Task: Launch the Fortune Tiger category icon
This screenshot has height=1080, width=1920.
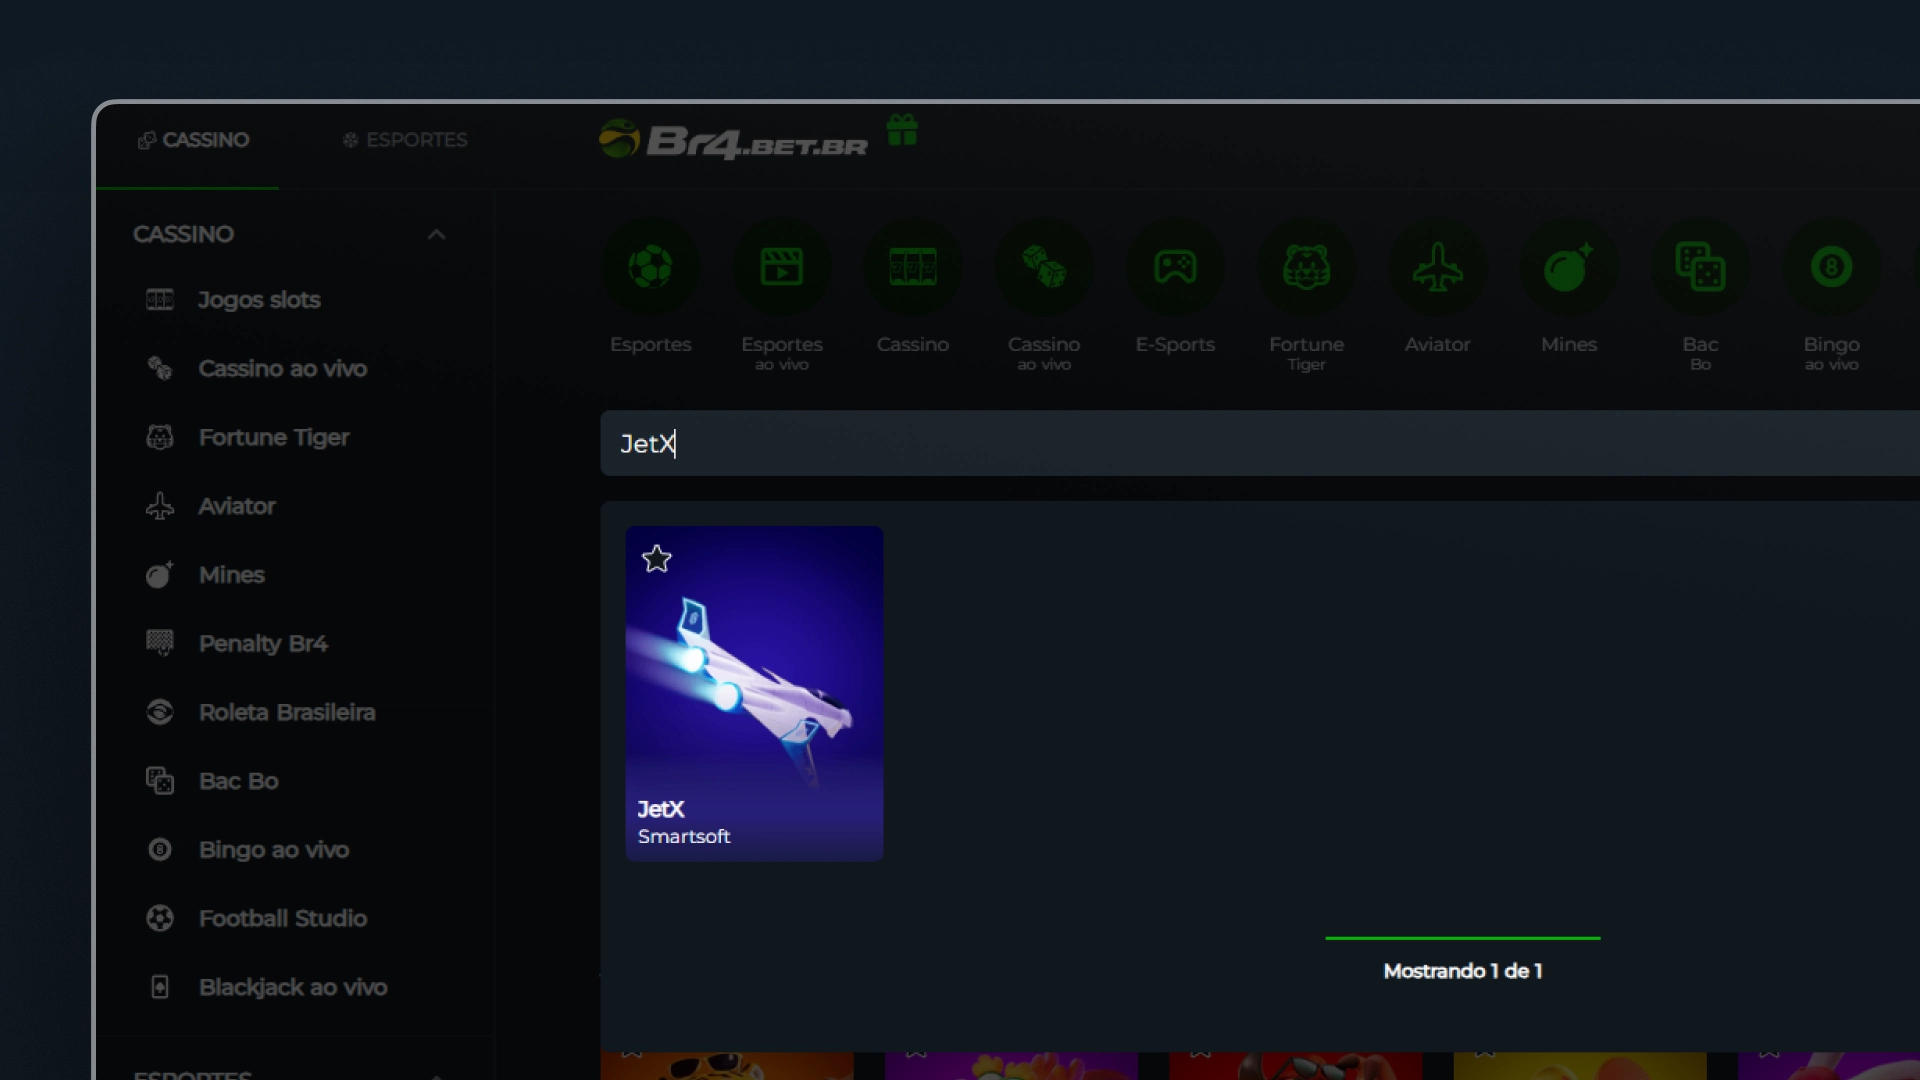Action: click(x=1306, y=268)
